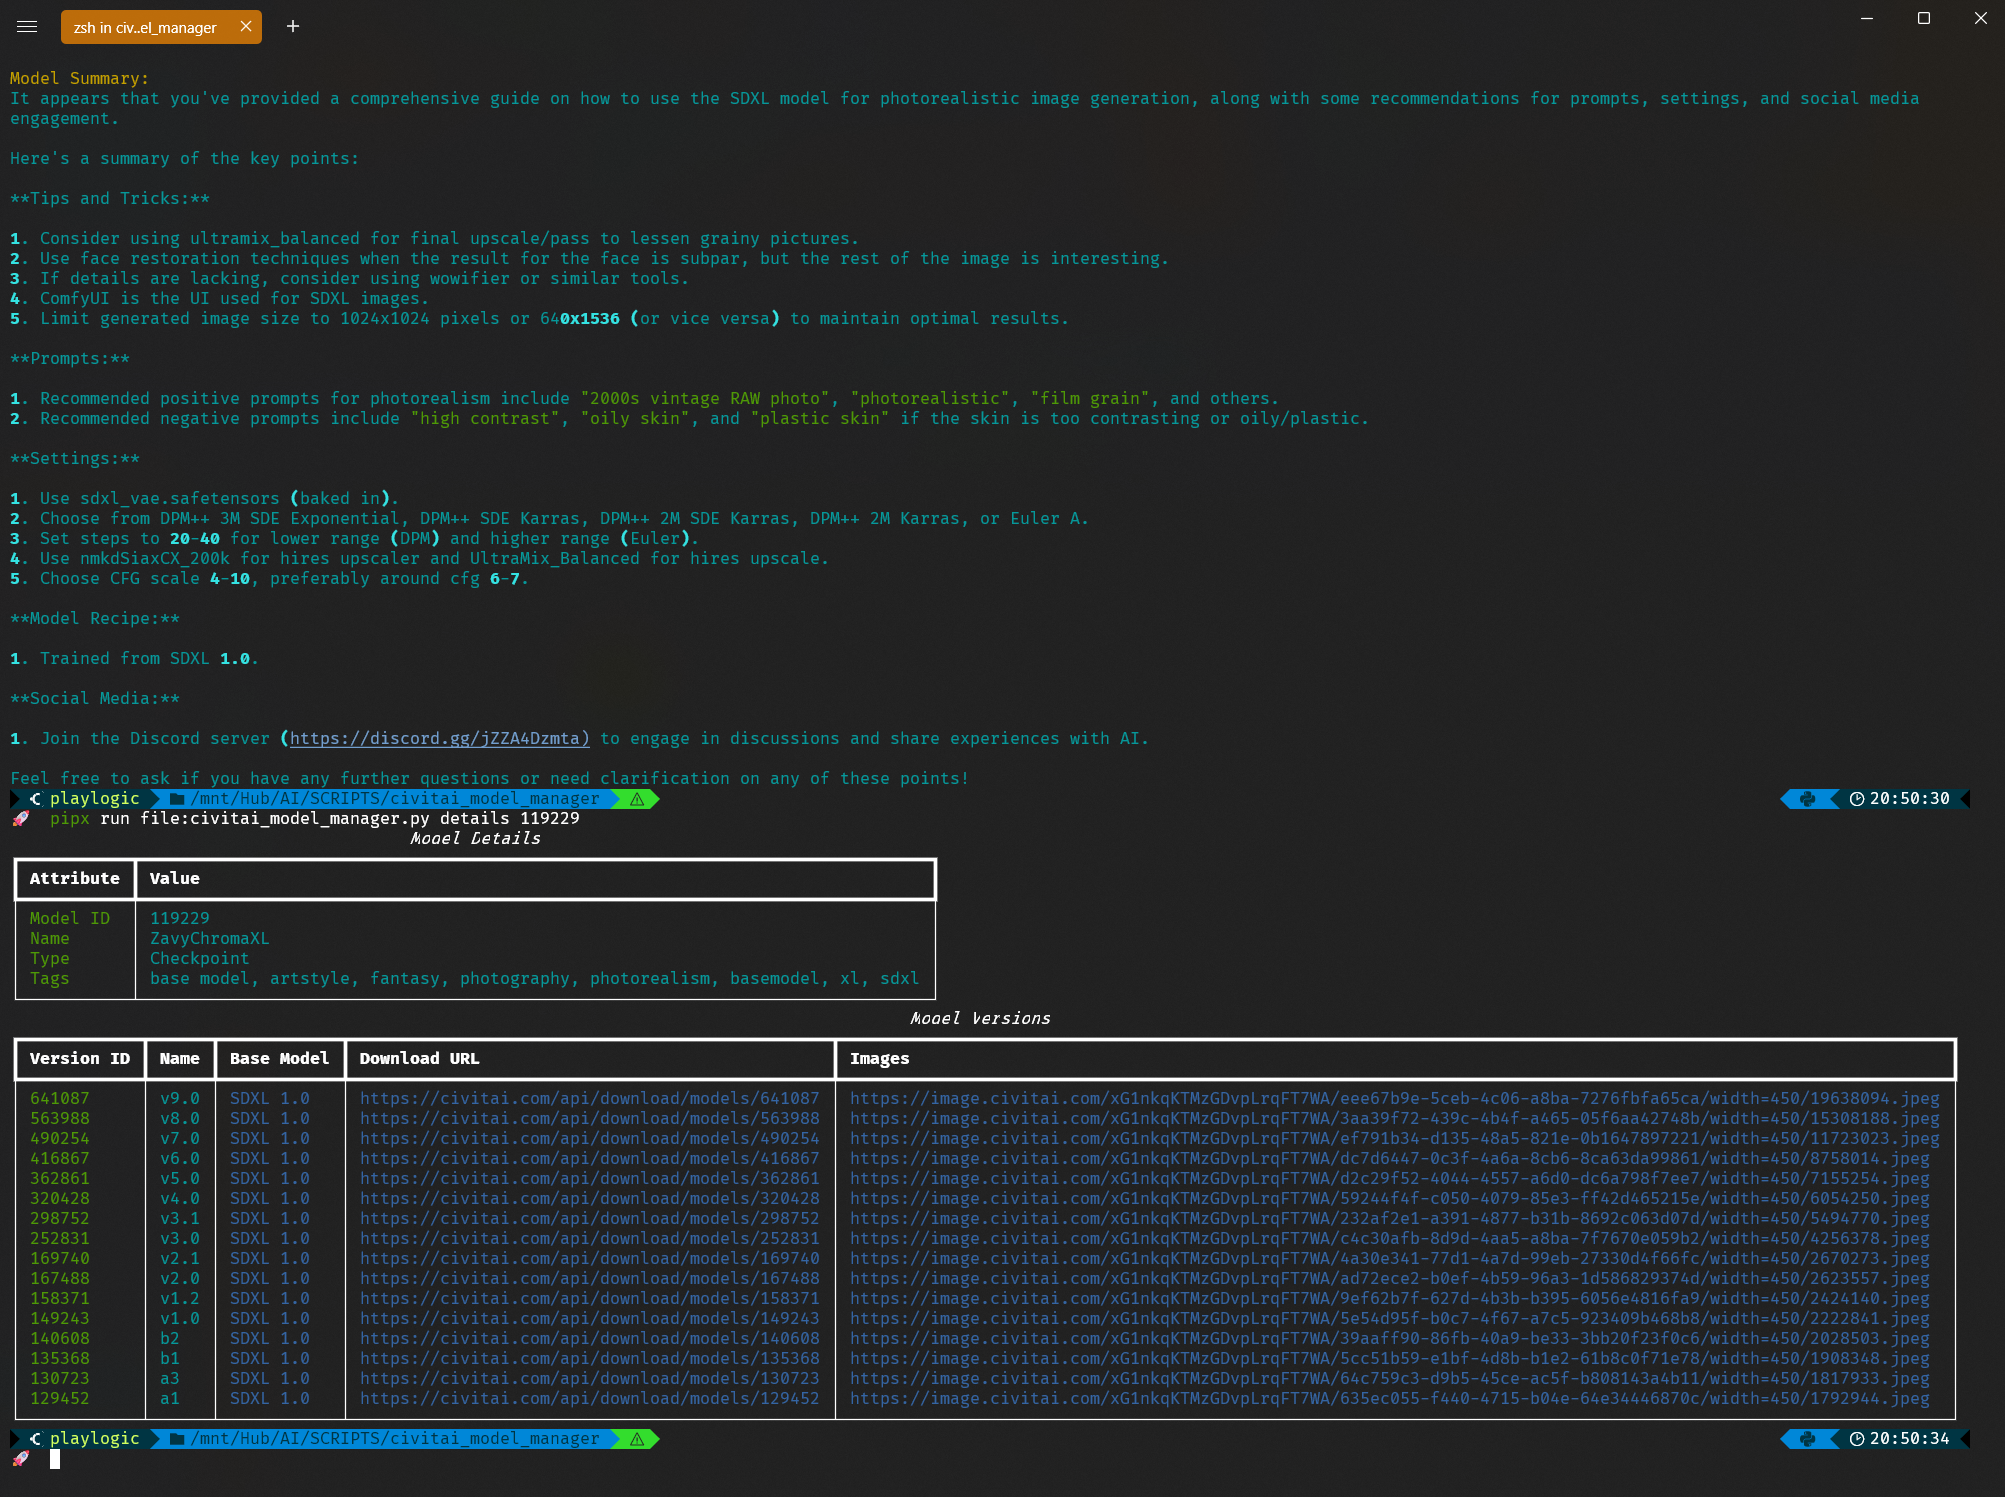Open the Discord server invite link
Screen dimensions: 2005x1497
439,738
